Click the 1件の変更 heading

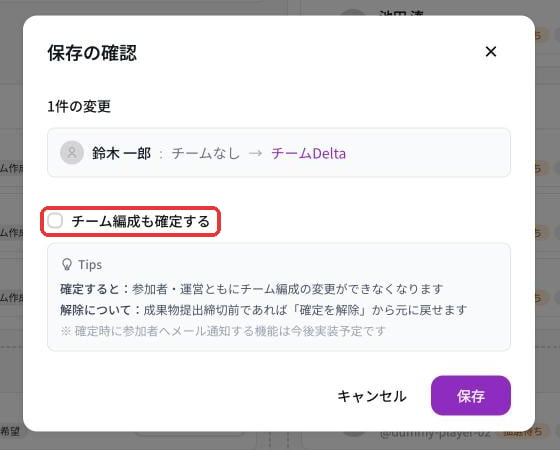79,106
